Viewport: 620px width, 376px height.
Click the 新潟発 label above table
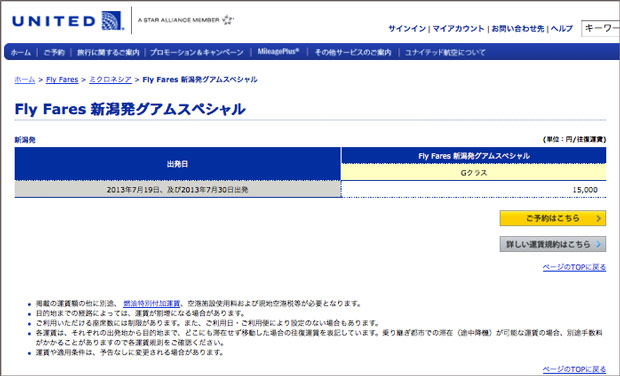[25, 140]
